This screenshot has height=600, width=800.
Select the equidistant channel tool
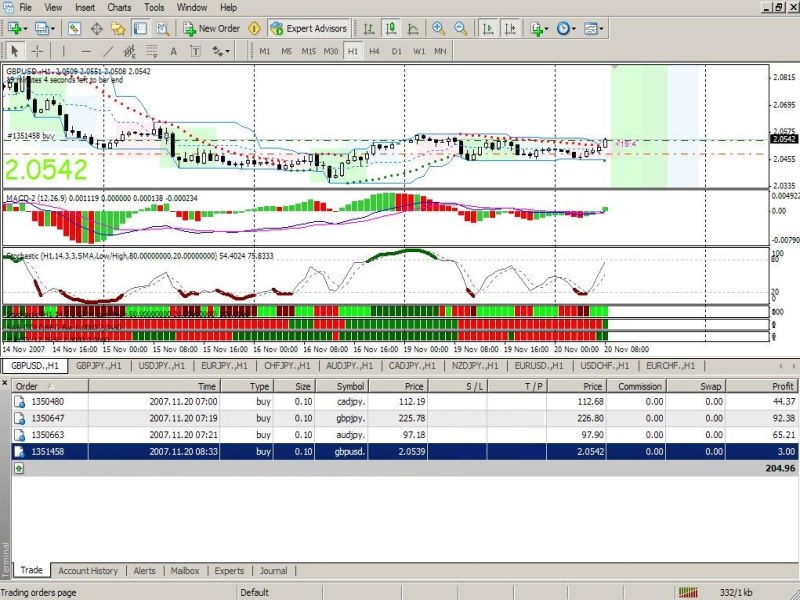tap(130, 51)
